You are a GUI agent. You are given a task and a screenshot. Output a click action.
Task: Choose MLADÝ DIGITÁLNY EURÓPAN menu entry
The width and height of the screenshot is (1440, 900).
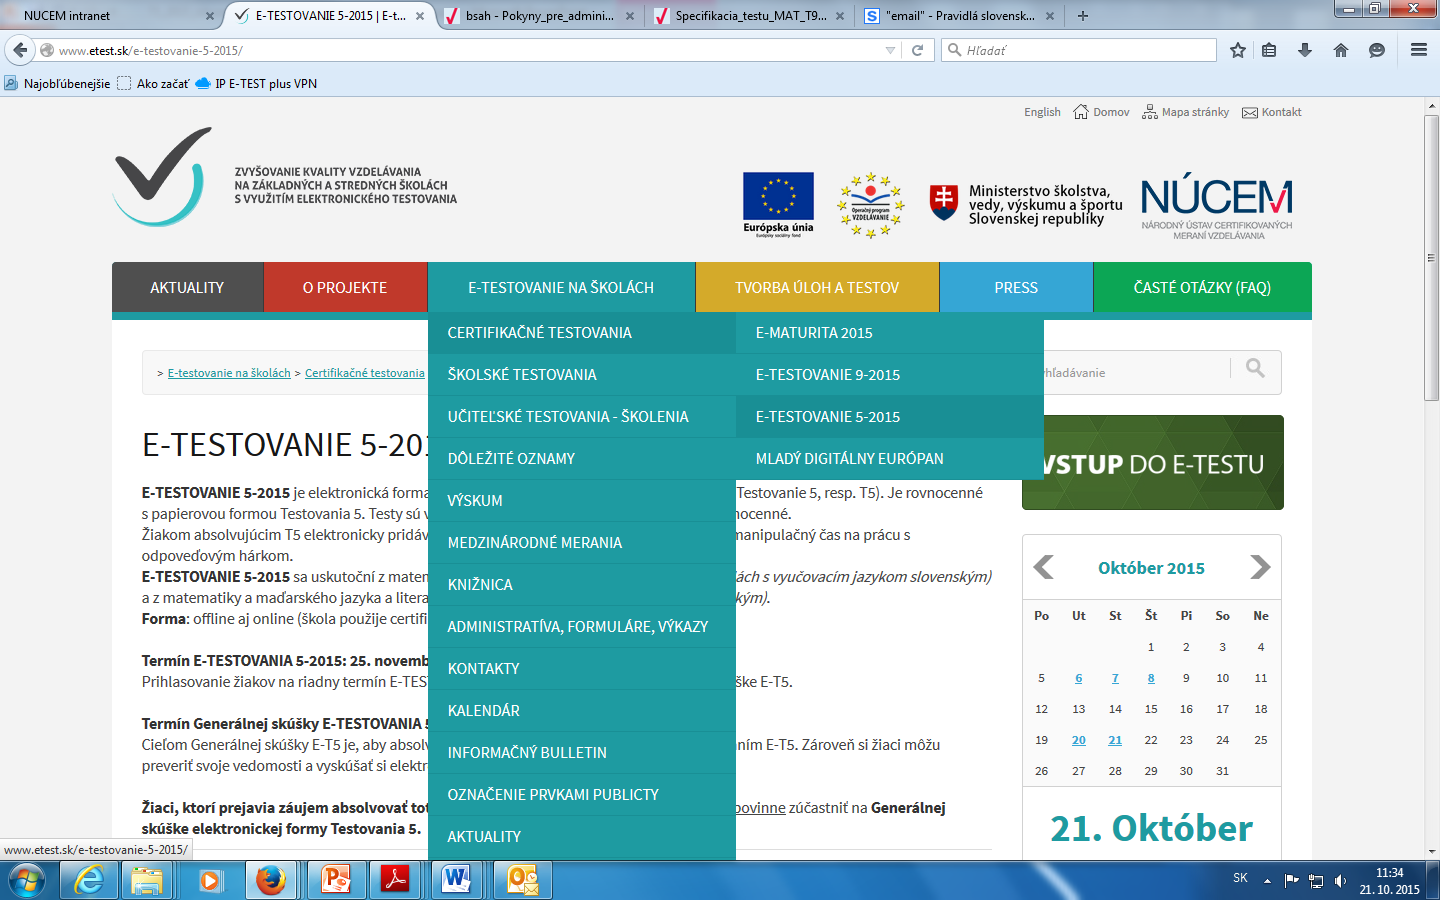point(890,458)
